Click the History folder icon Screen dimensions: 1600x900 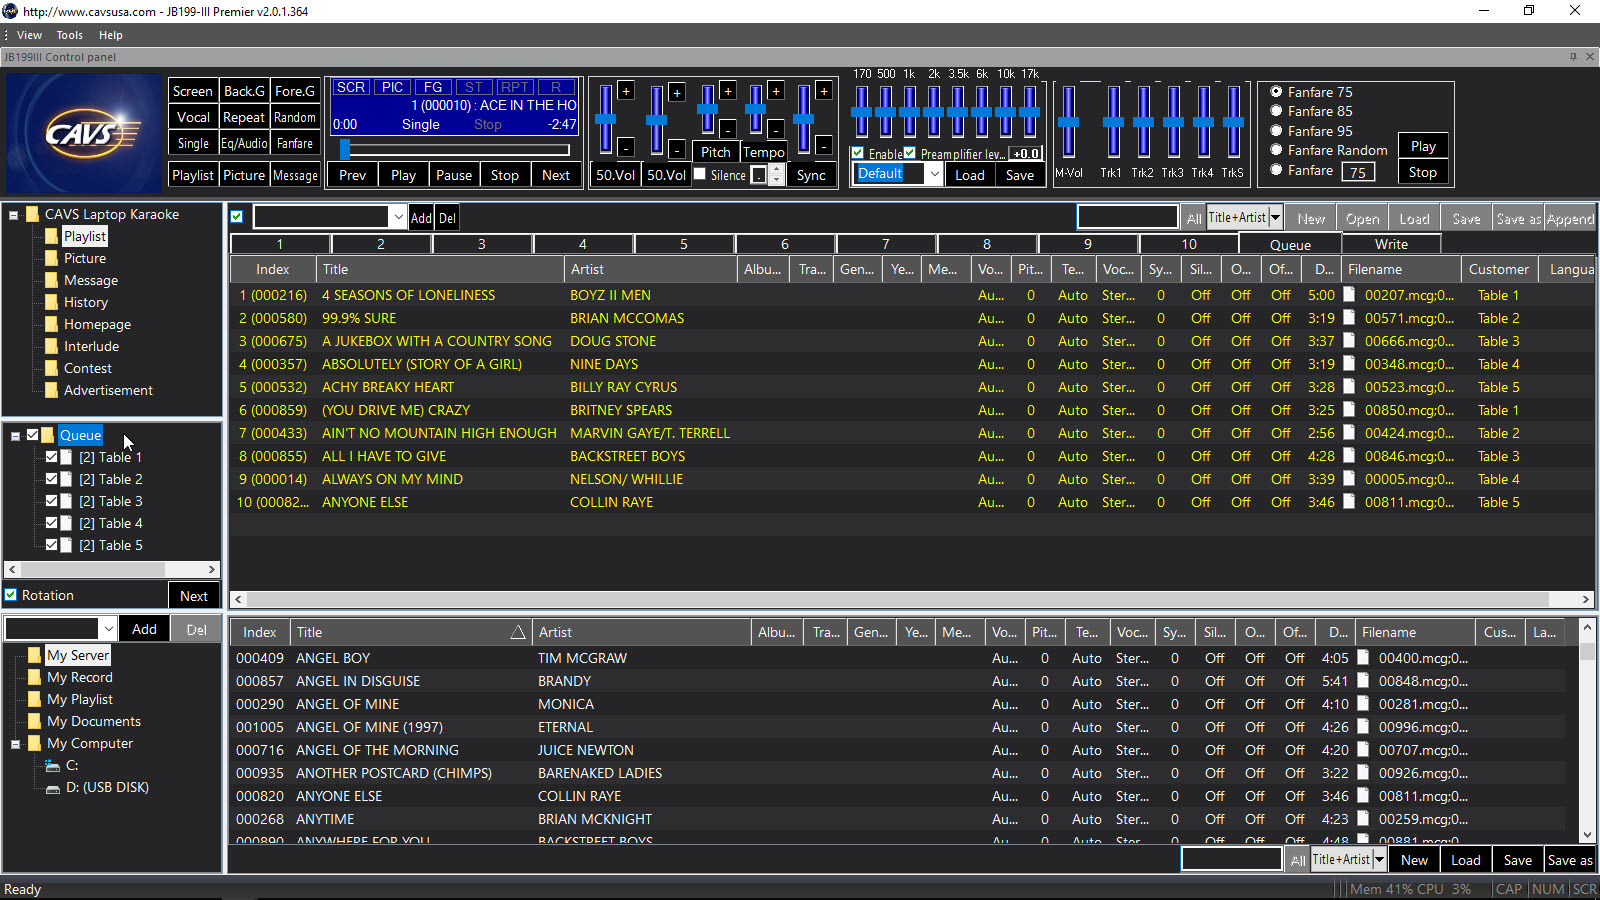(52, 302)
